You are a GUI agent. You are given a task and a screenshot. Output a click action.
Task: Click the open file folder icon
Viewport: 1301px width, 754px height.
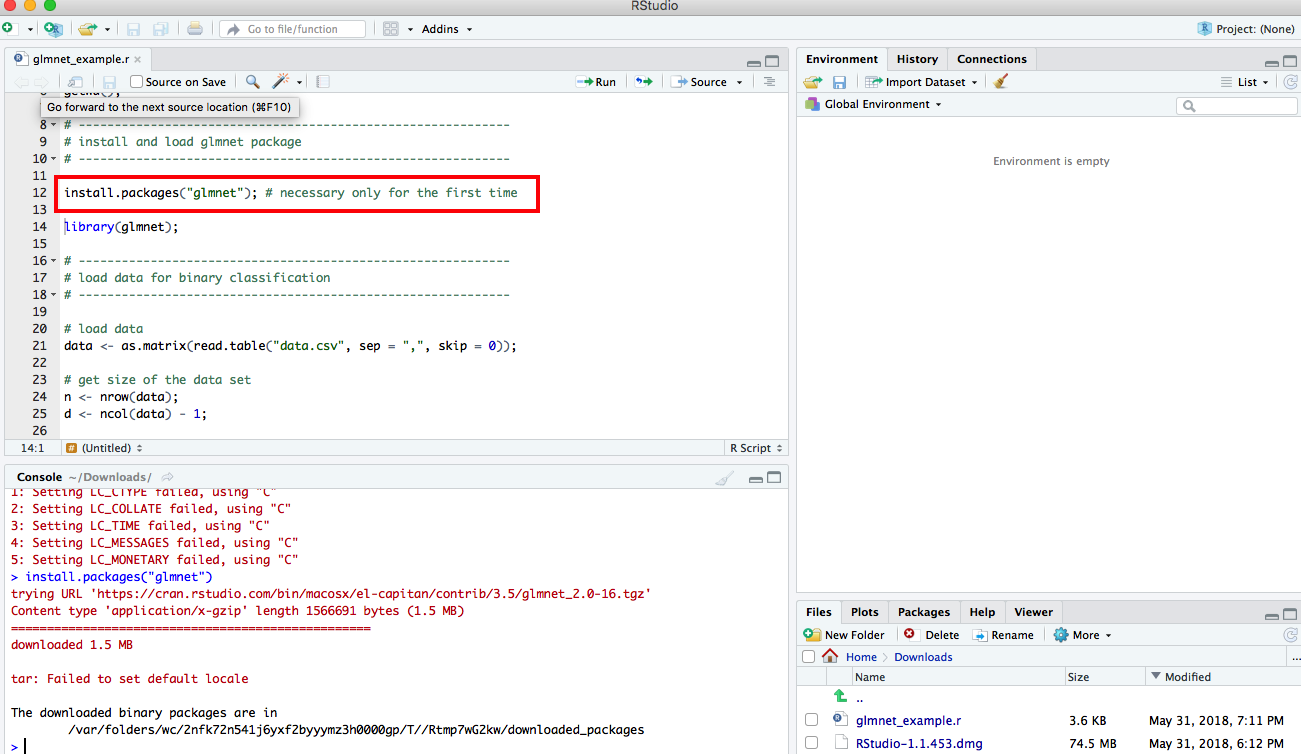(88, 29)
